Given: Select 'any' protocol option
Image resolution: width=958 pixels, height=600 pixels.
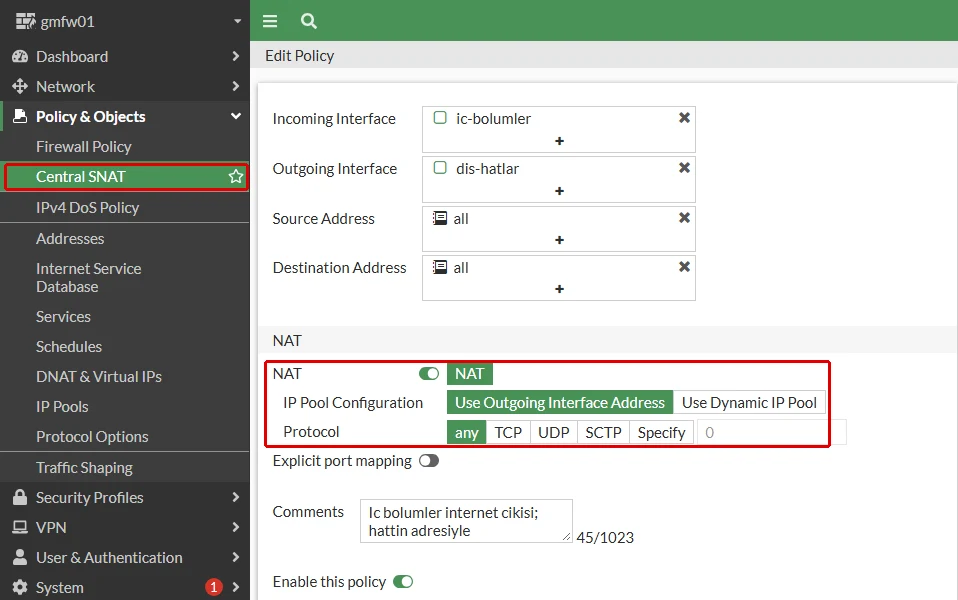Looking at the screenshot, I should point(467,433).
